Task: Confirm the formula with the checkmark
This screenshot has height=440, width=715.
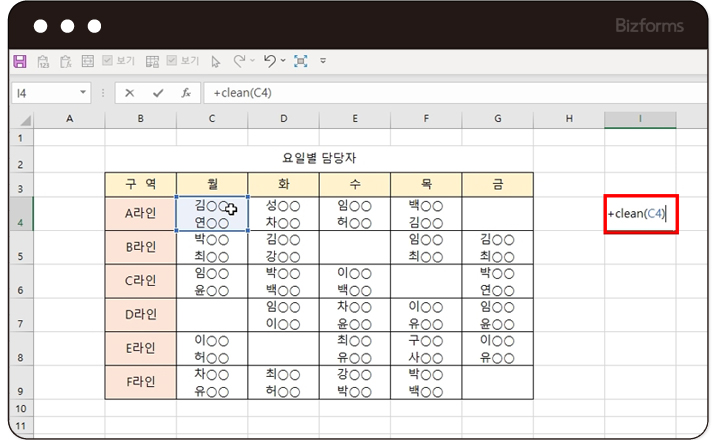Action: (x=158, y=93)
